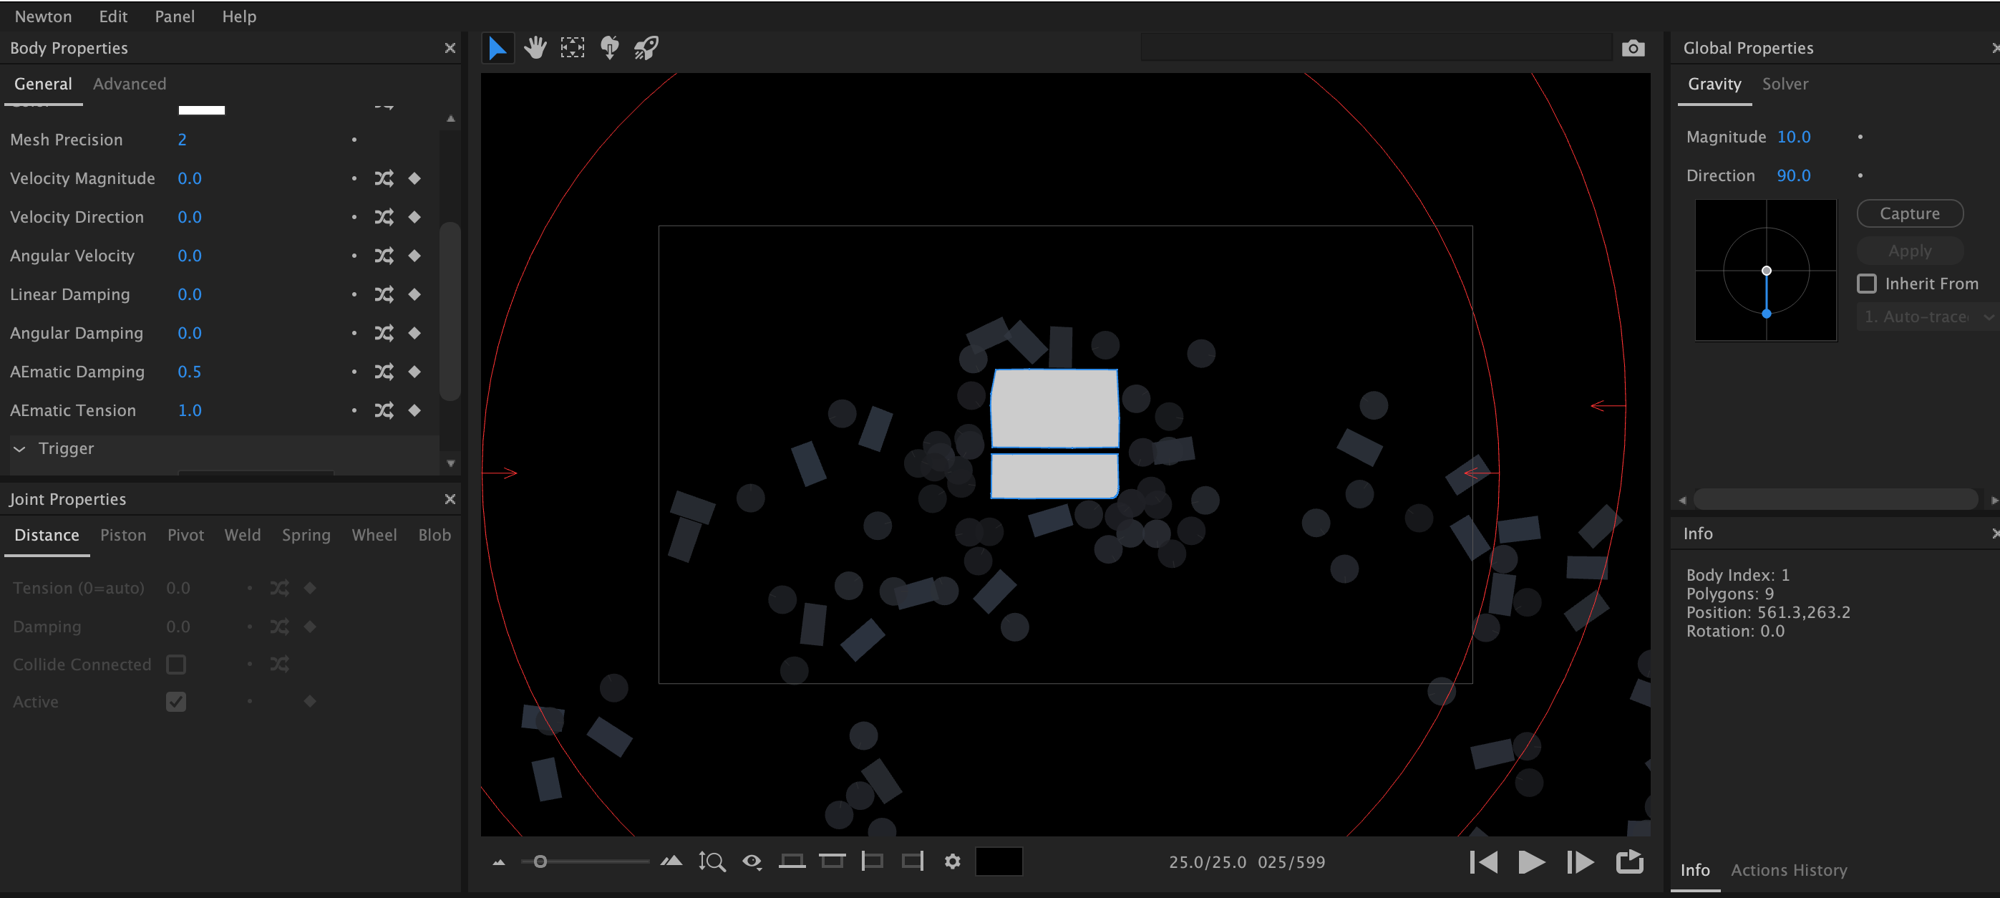Toggle Collide Connected checkbox
The width and height of the screenshot is (2000, 898).
[x=176, y=664]
